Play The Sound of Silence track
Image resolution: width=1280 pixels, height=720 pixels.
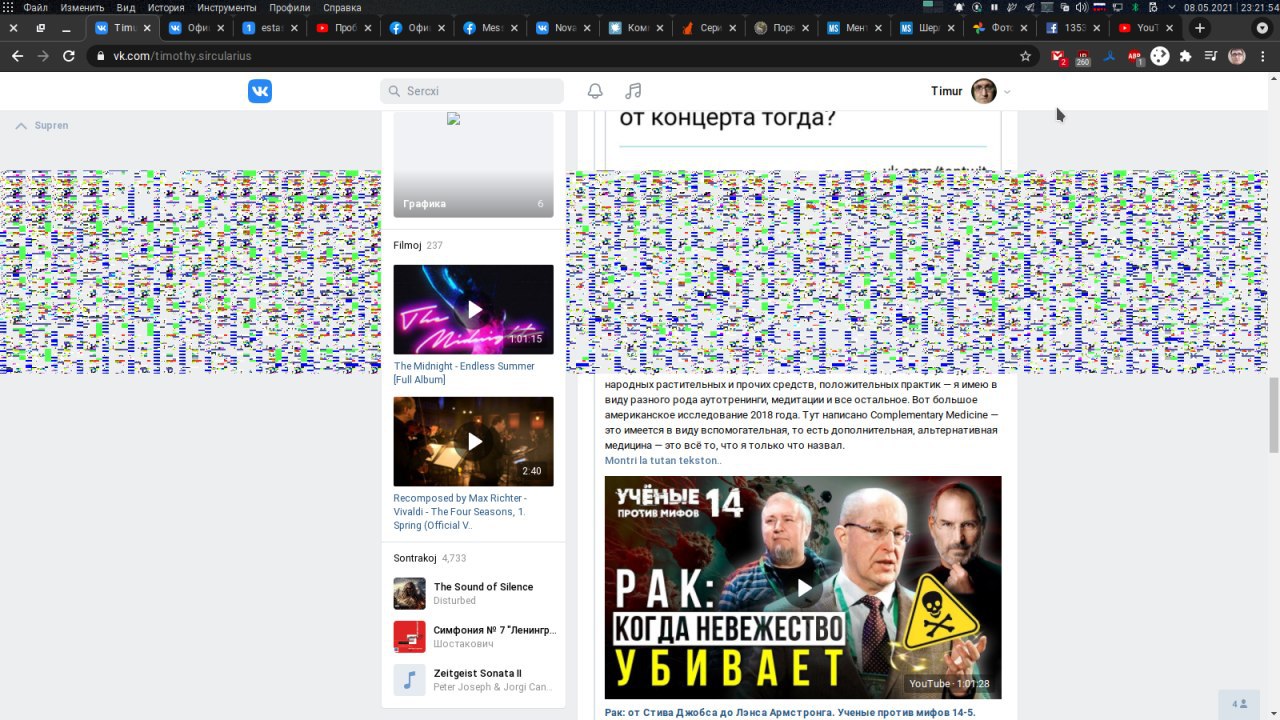[409, 593]
